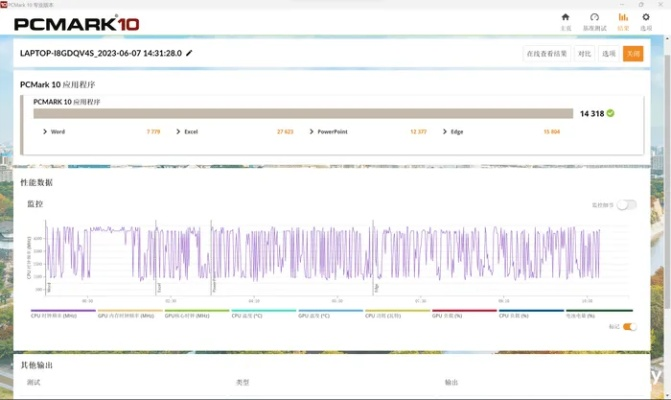Expand the PowerPoint score details
Screen dimensions: 671x400
[x=311, y=131]
